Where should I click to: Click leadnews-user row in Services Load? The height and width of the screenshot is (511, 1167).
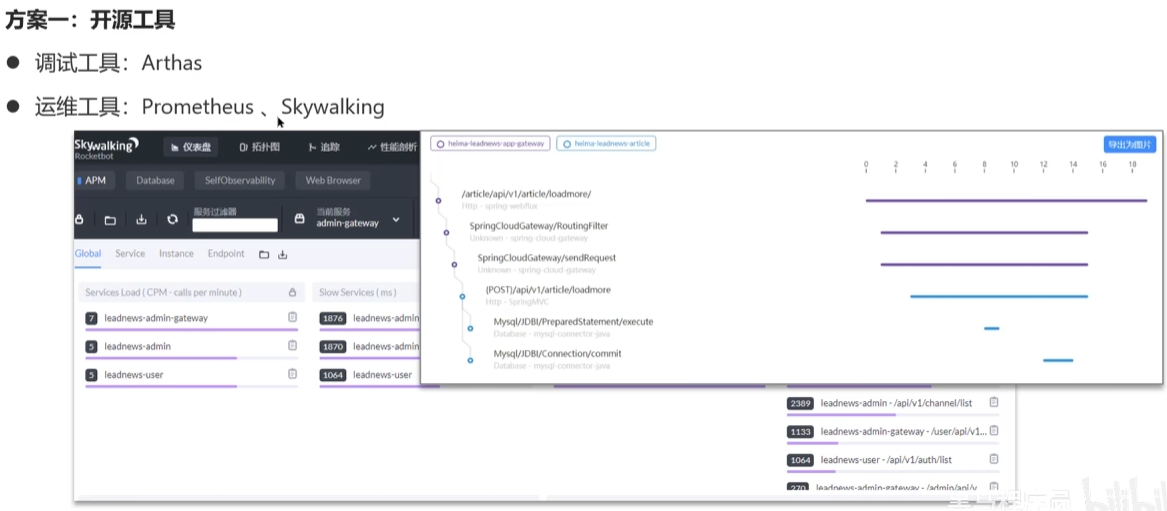(191, 376)
